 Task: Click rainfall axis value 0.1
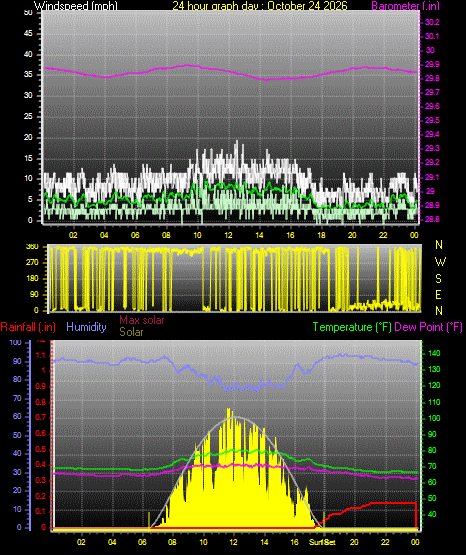tap(41, 512)
